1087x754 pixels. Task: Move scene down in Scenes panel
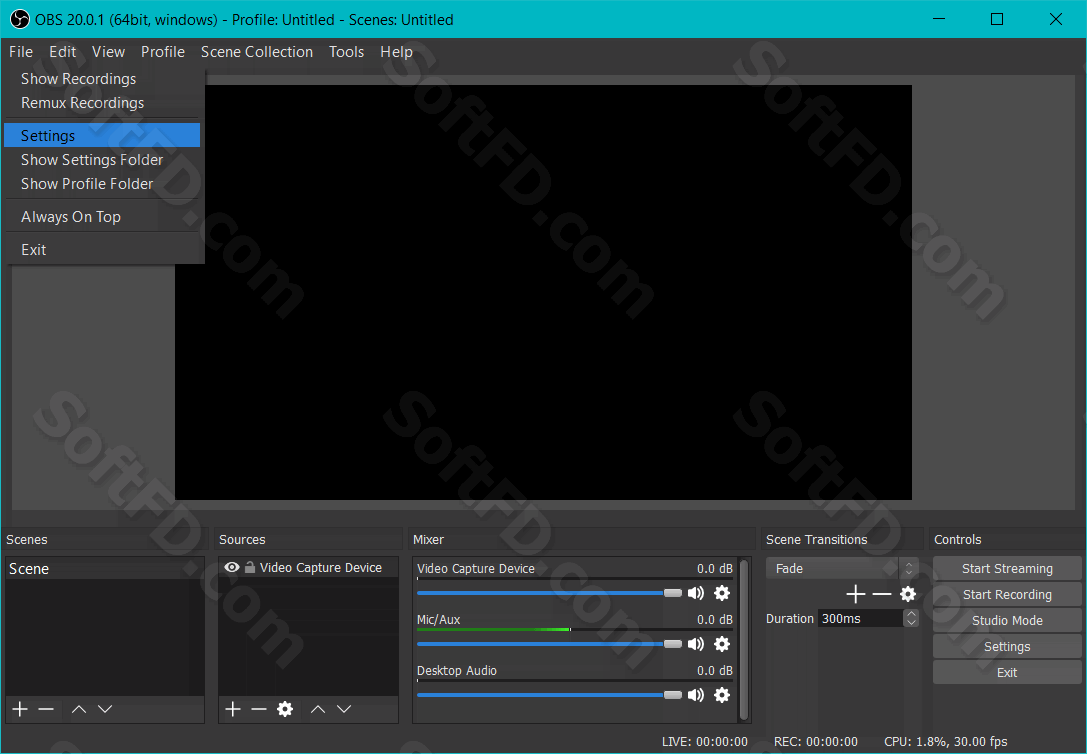(x=105, y=709)
